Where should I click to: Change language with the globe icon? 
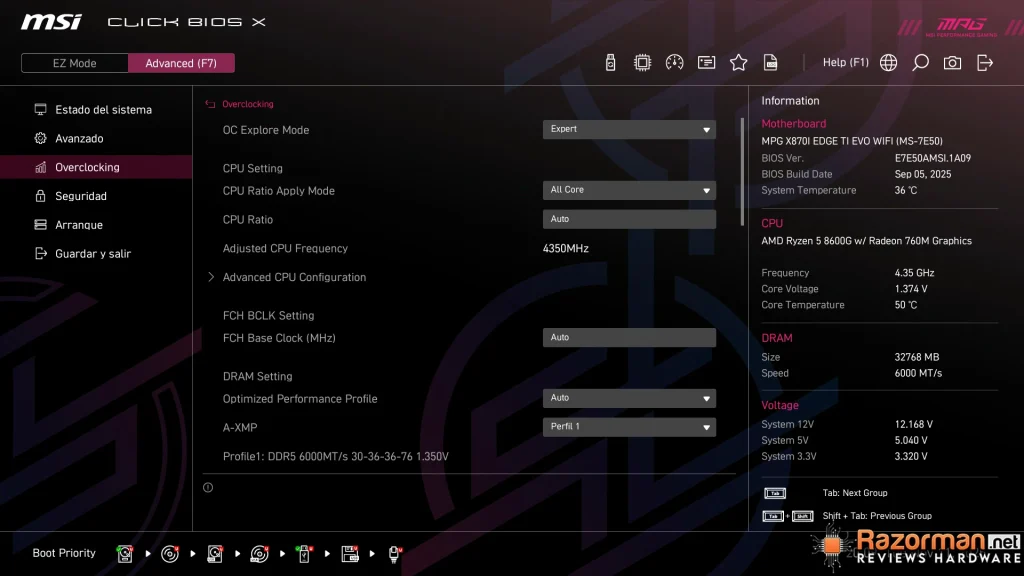click(888, 63)
